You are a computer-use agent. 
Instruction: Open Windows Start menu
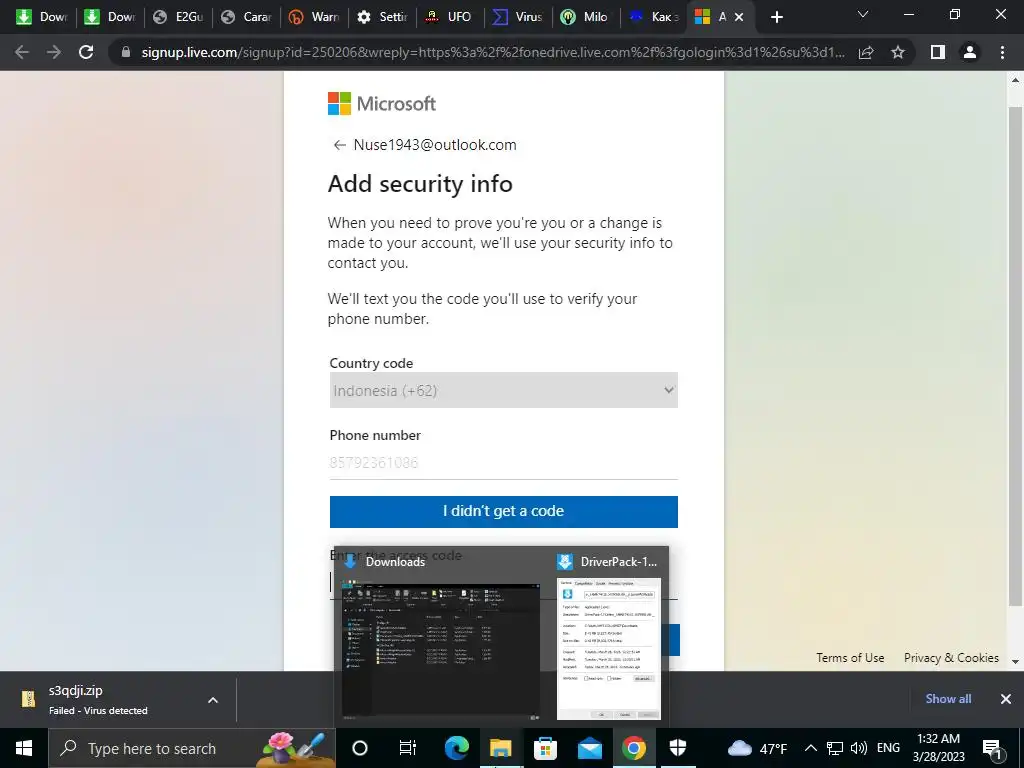click(x=24, y=748)
